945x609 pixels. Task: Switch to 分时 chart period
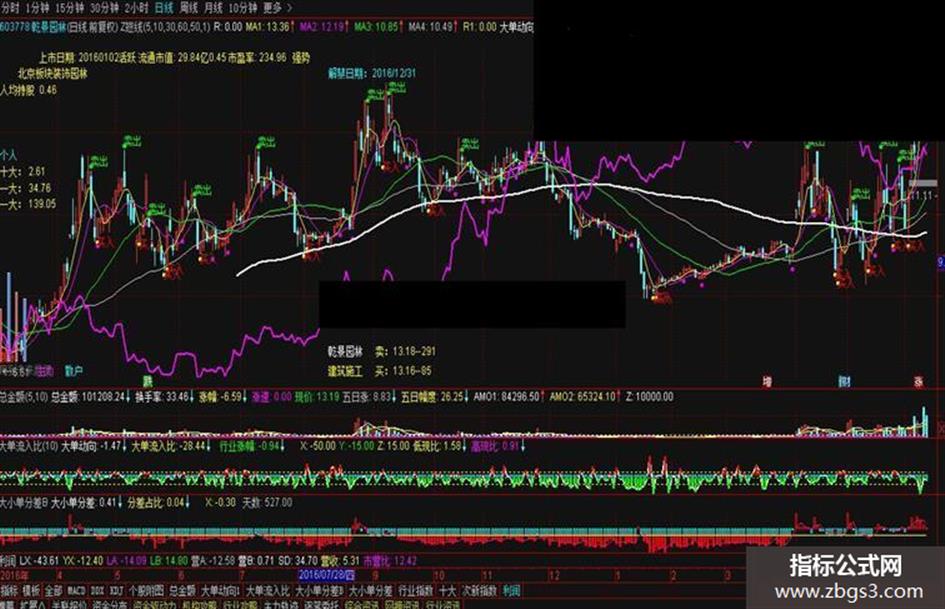pyautogui.click(x=10, y=8)
